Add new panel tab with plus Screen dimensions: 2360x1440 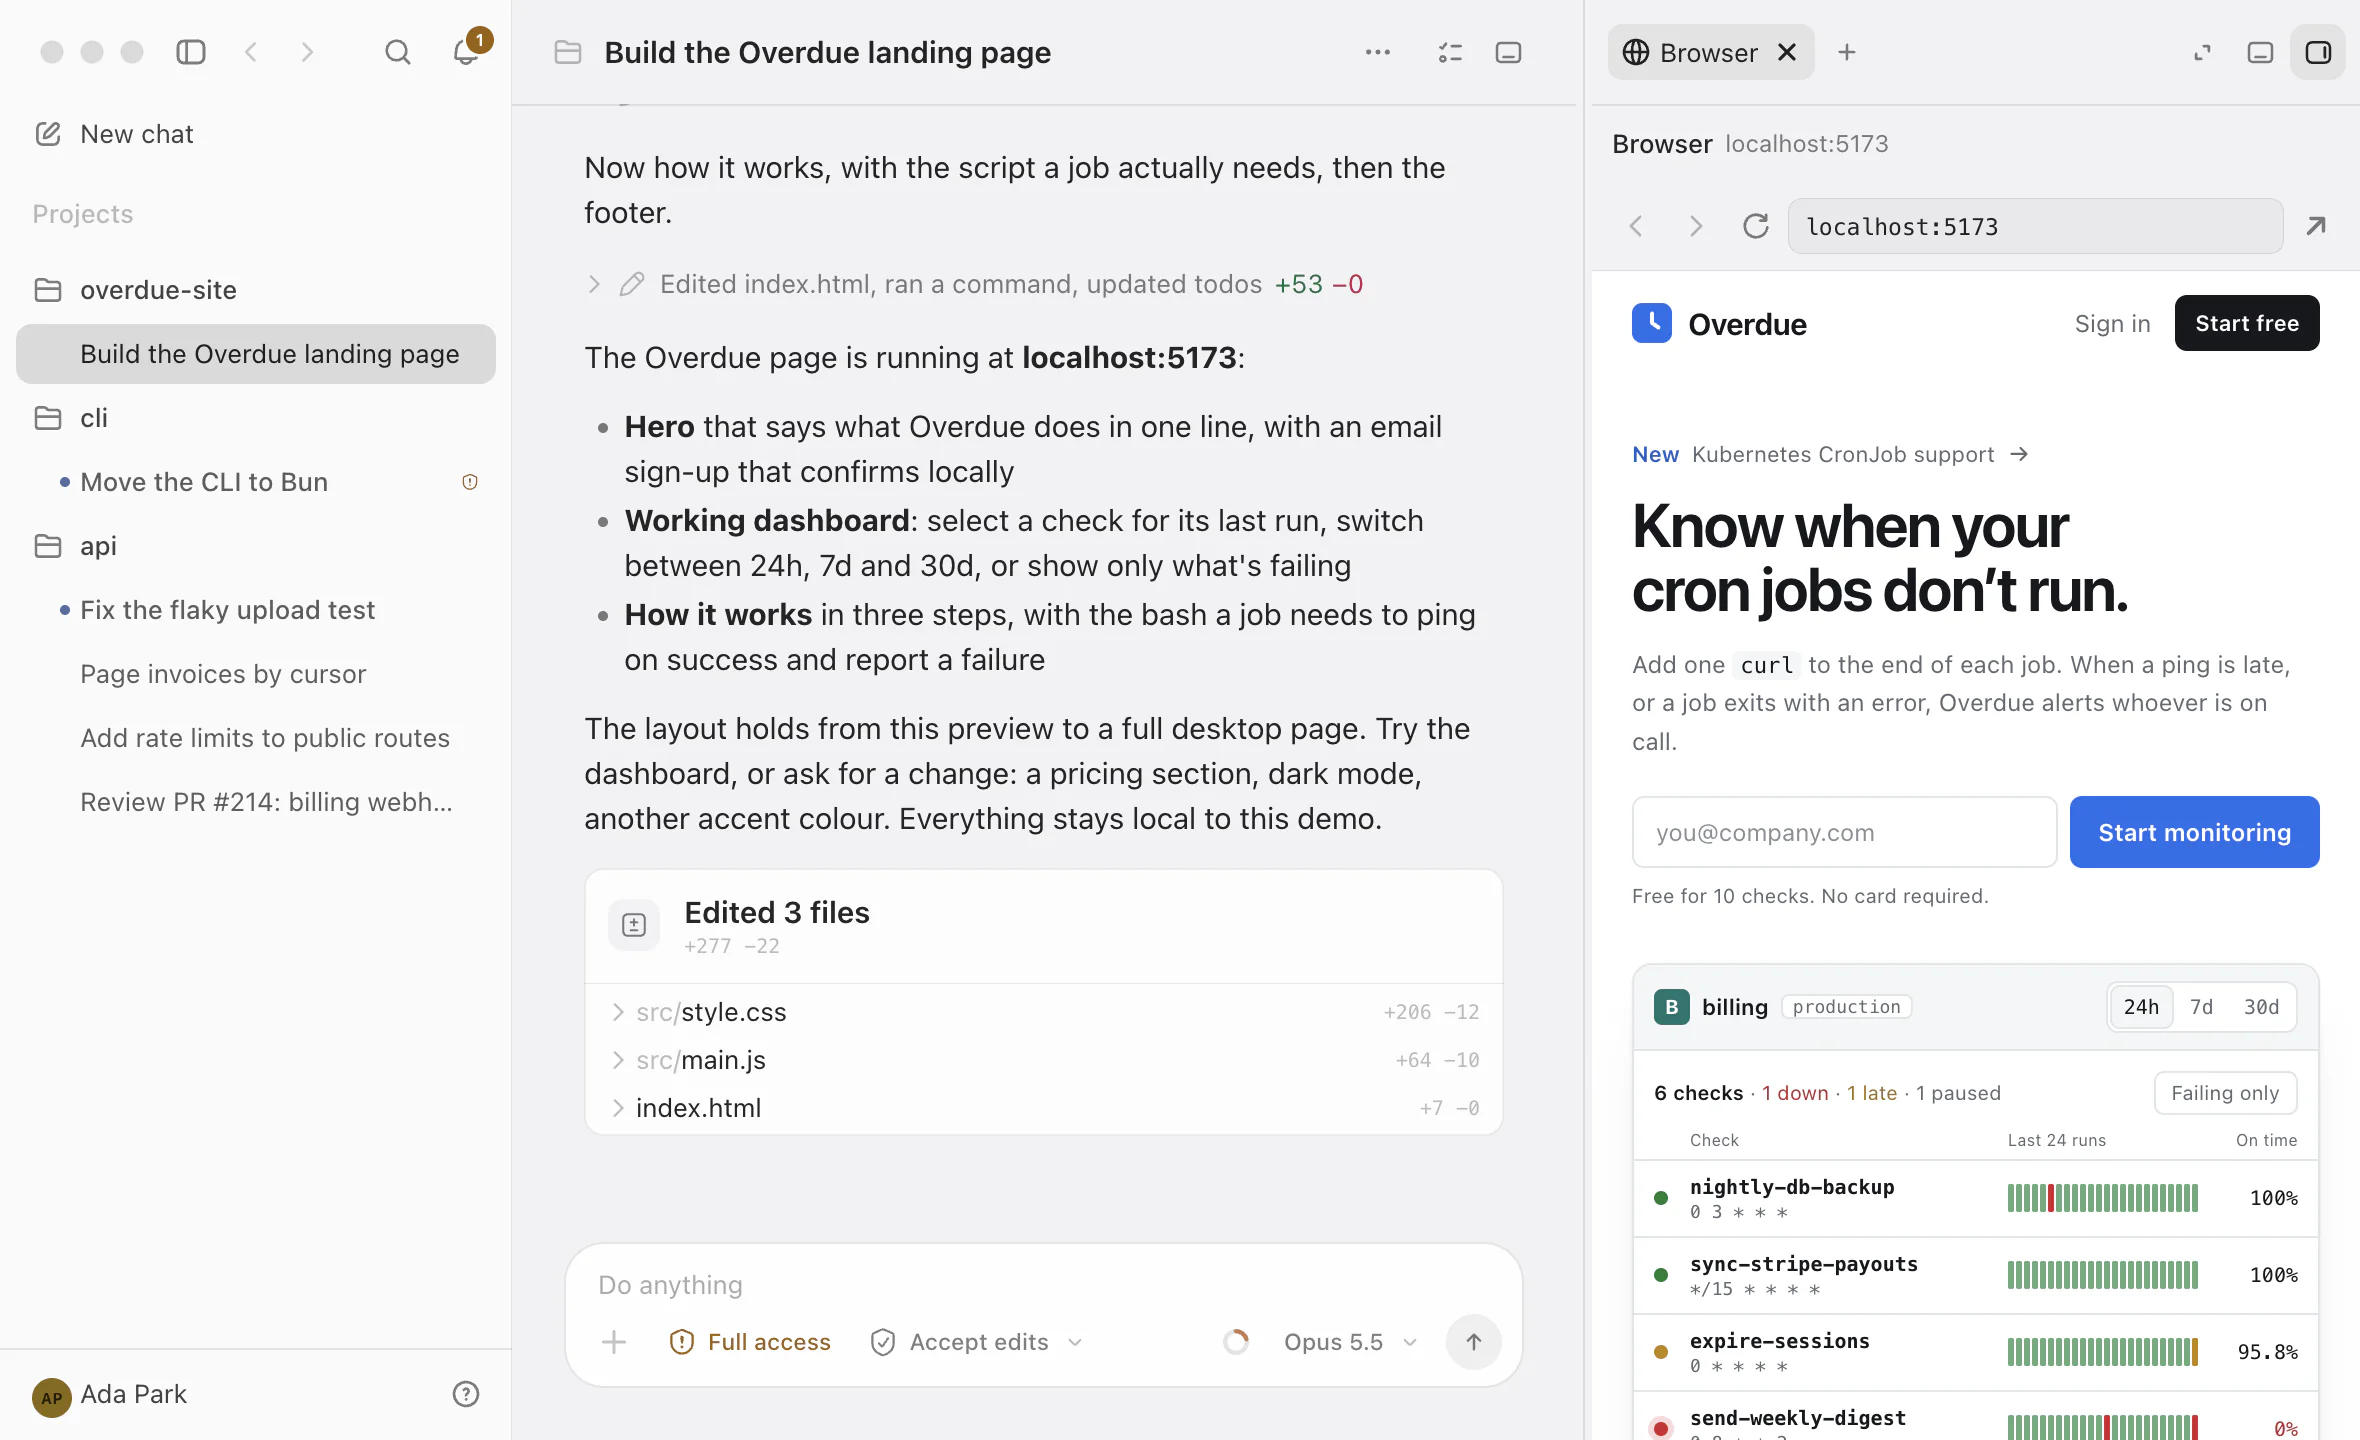(1847, 52)
